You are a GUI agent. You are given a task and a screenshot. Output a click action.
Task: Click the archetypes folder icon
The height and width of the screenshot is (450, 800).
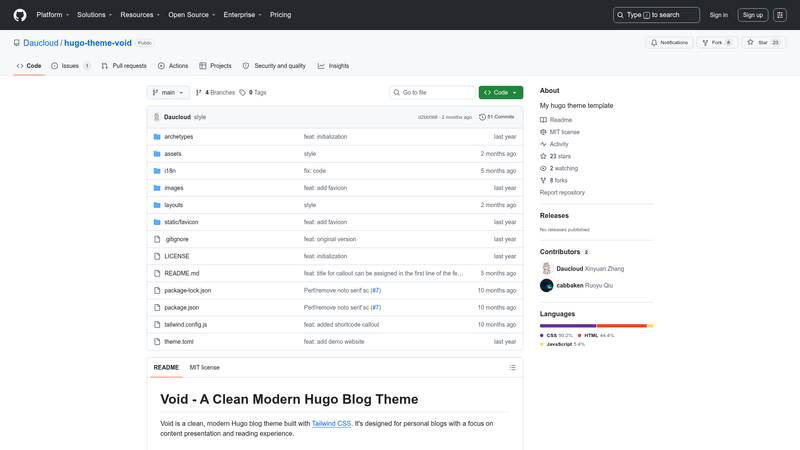click(x=157, y=137)
